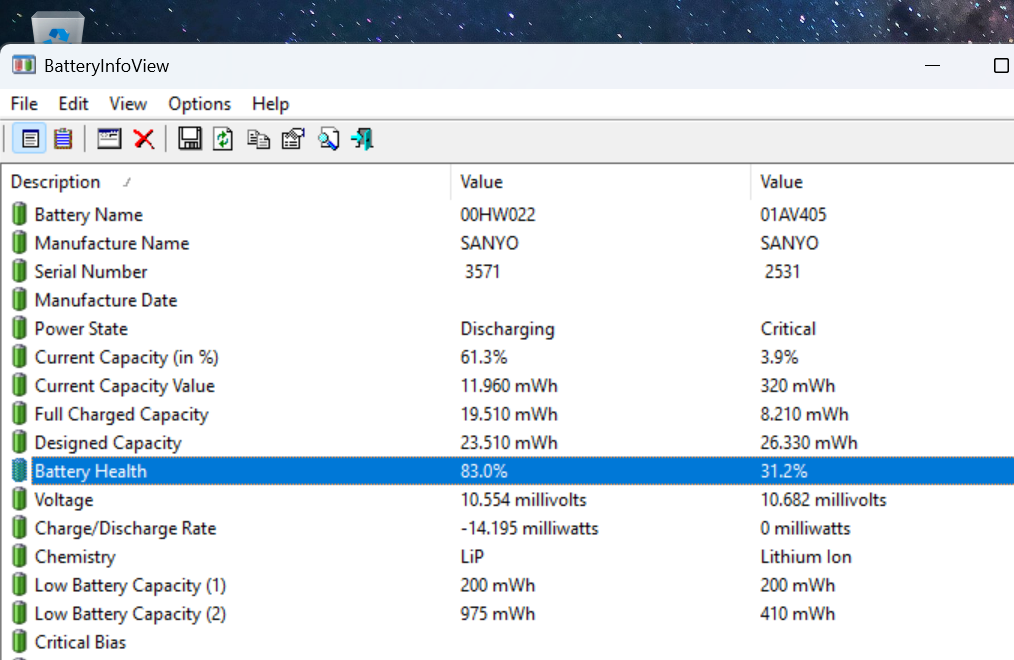Switch to the Show Battery Log view icon

pos(63,139)
